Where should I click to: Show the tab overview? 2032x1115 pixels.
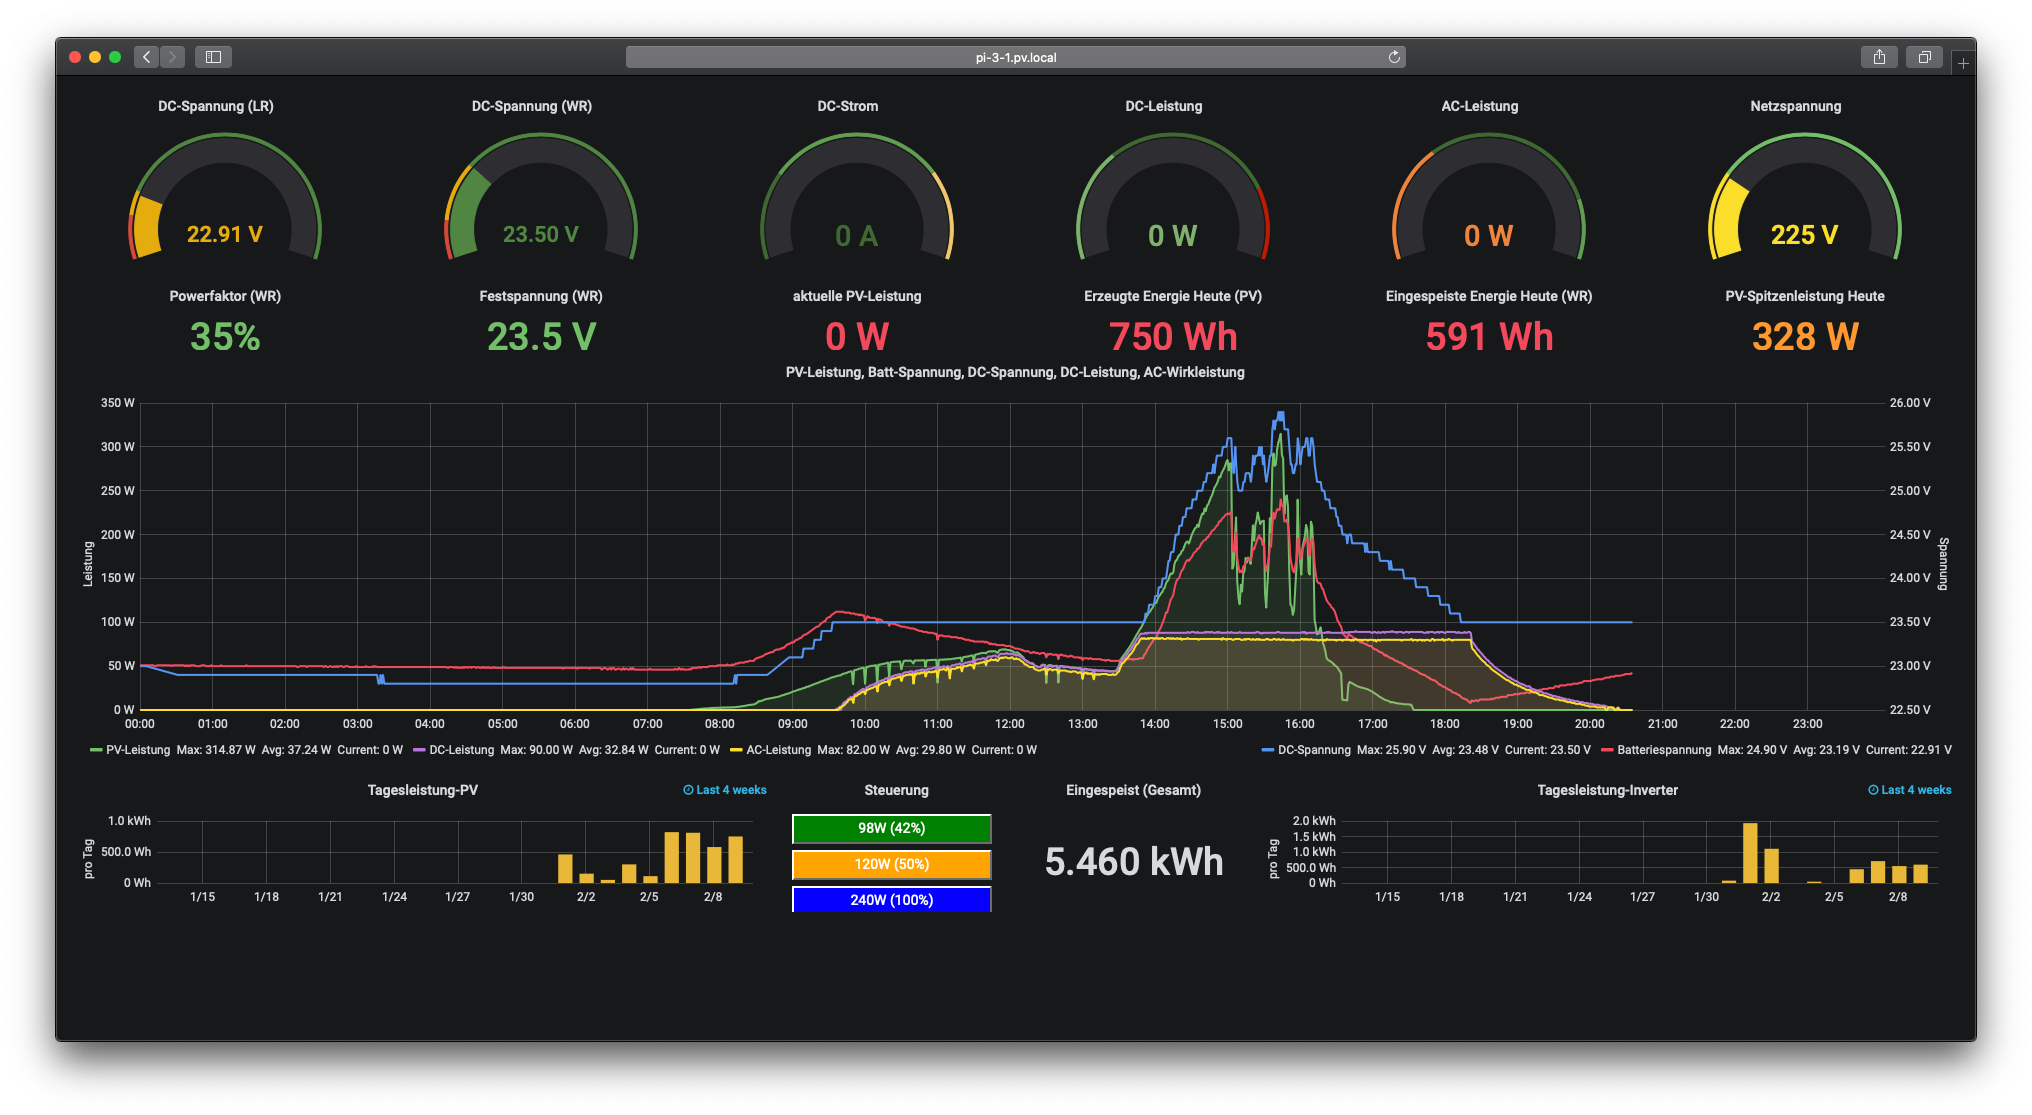pos(1924,57)
